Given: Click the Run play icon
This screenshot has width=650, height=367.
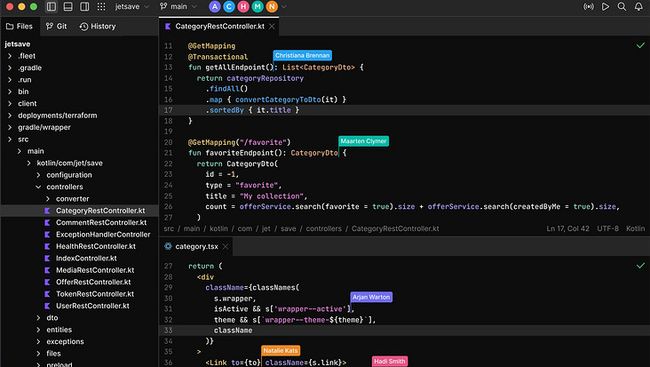Looking at the screenshot, I should click(x=606, y=7).
